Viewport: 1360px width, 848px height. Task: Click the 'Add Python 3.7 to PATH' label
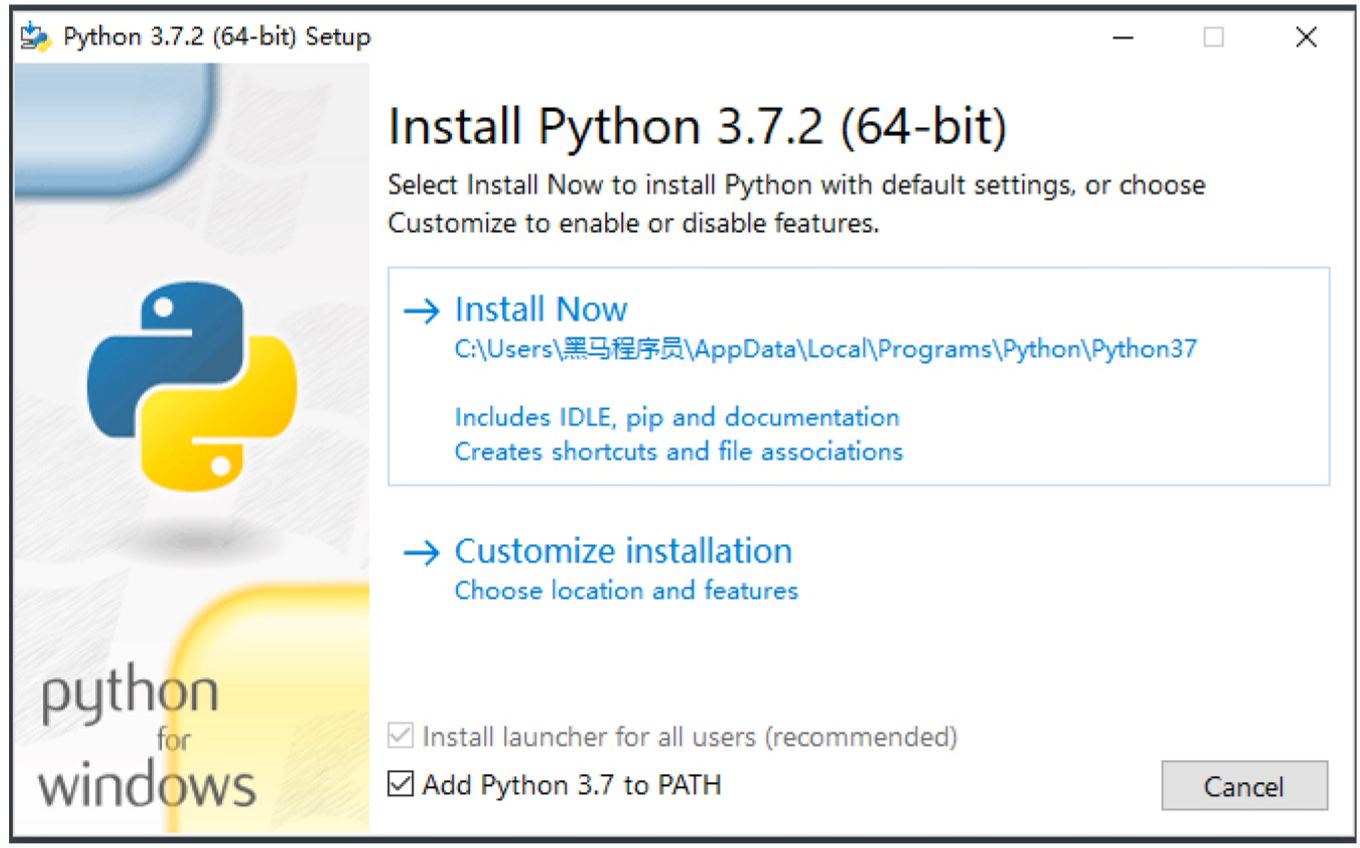(572, 785)
